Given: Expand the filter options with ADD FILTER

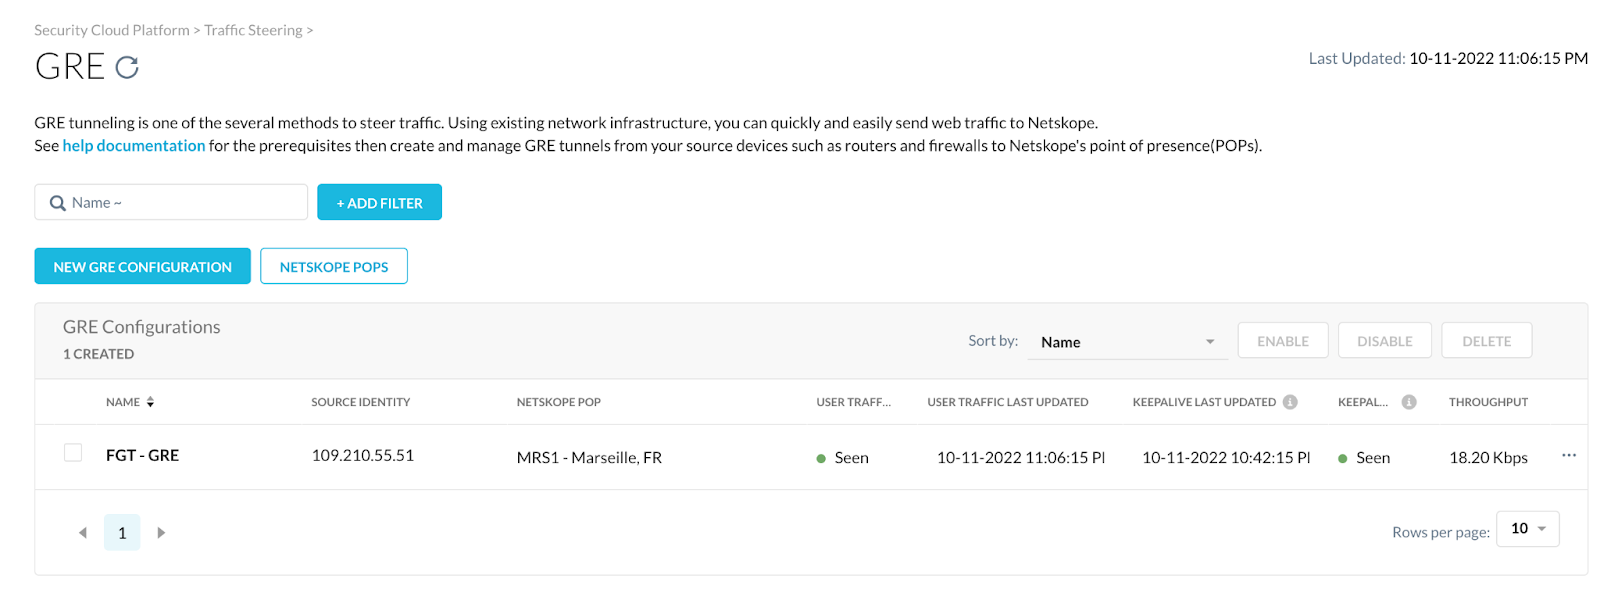Looking at the screenshot, I should (379, 202).
